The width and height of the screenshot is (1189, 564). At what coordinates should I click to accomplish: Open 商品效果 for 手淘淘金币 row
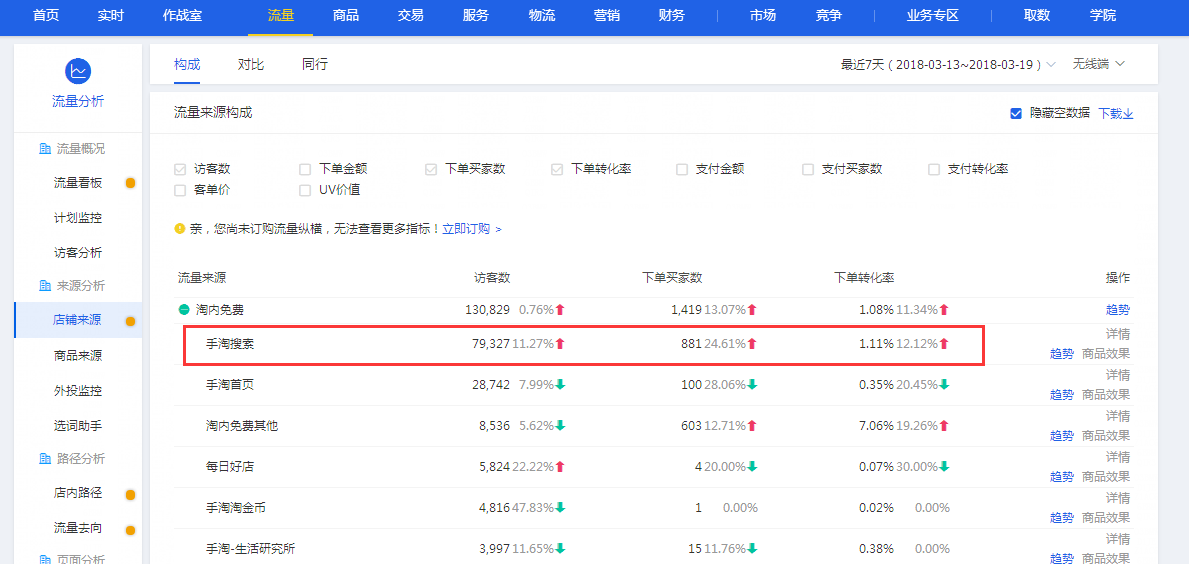tap(1106, 517)
